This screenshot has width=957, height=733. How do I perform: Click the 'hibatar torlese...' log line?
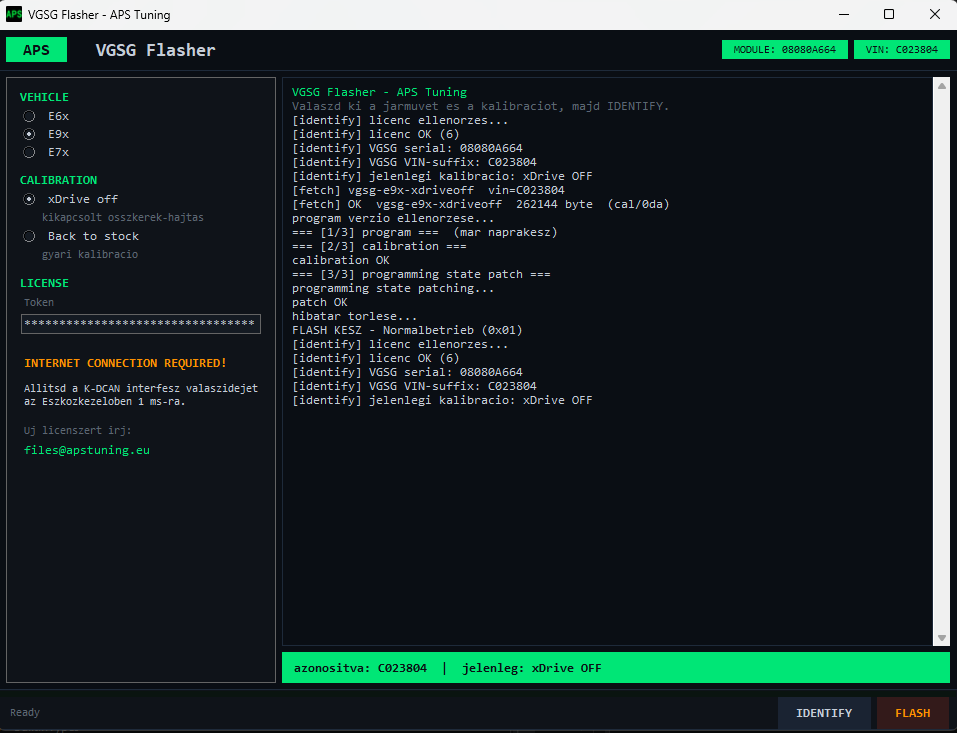click(355, 316)
